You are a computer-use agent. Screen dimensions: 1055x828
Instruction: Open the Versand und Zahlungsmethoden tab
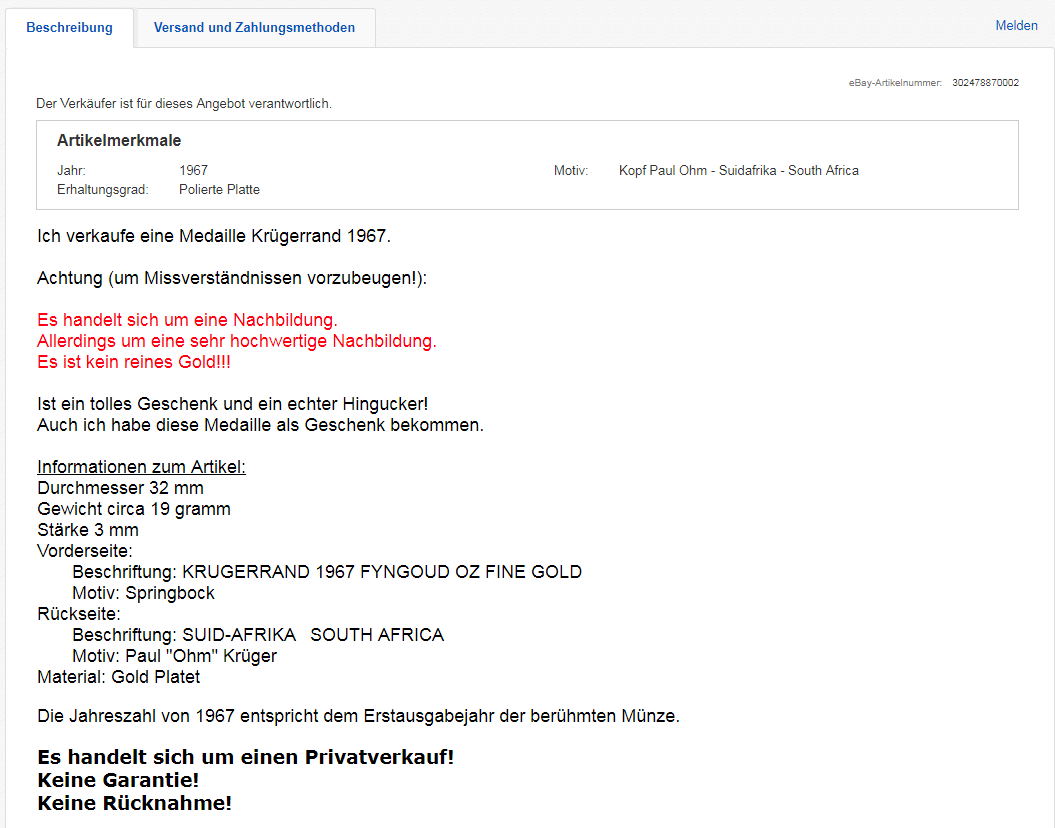(x=254, y=28)
